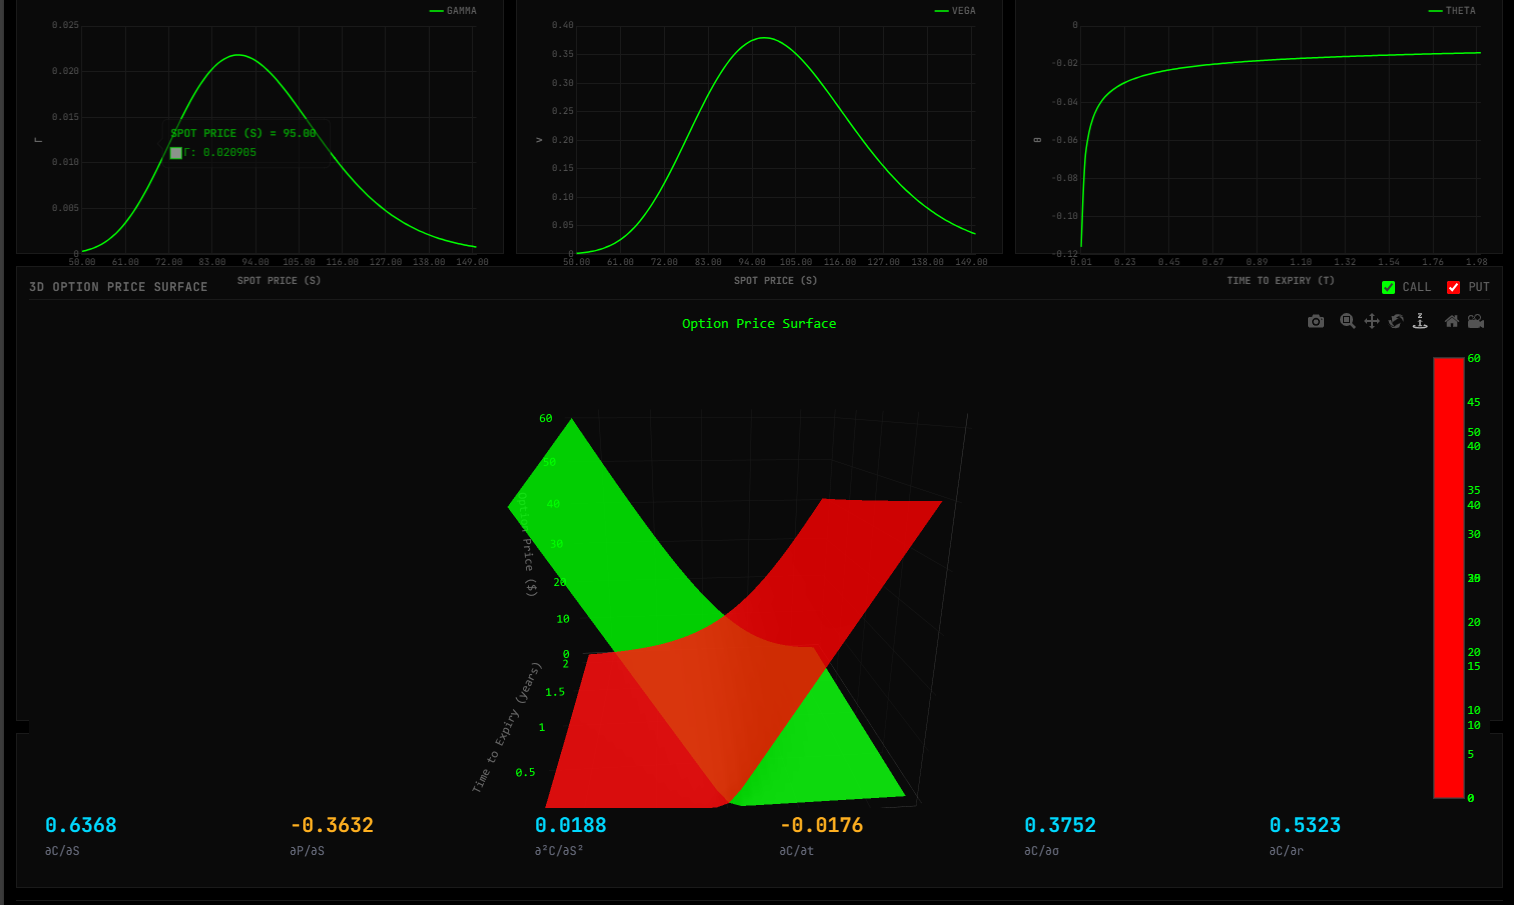Image resolution: width=1514 pixels, height=905 pixels.
Task: Uncheck the PUT surface checkbox
Action: tap(1453, 287)
